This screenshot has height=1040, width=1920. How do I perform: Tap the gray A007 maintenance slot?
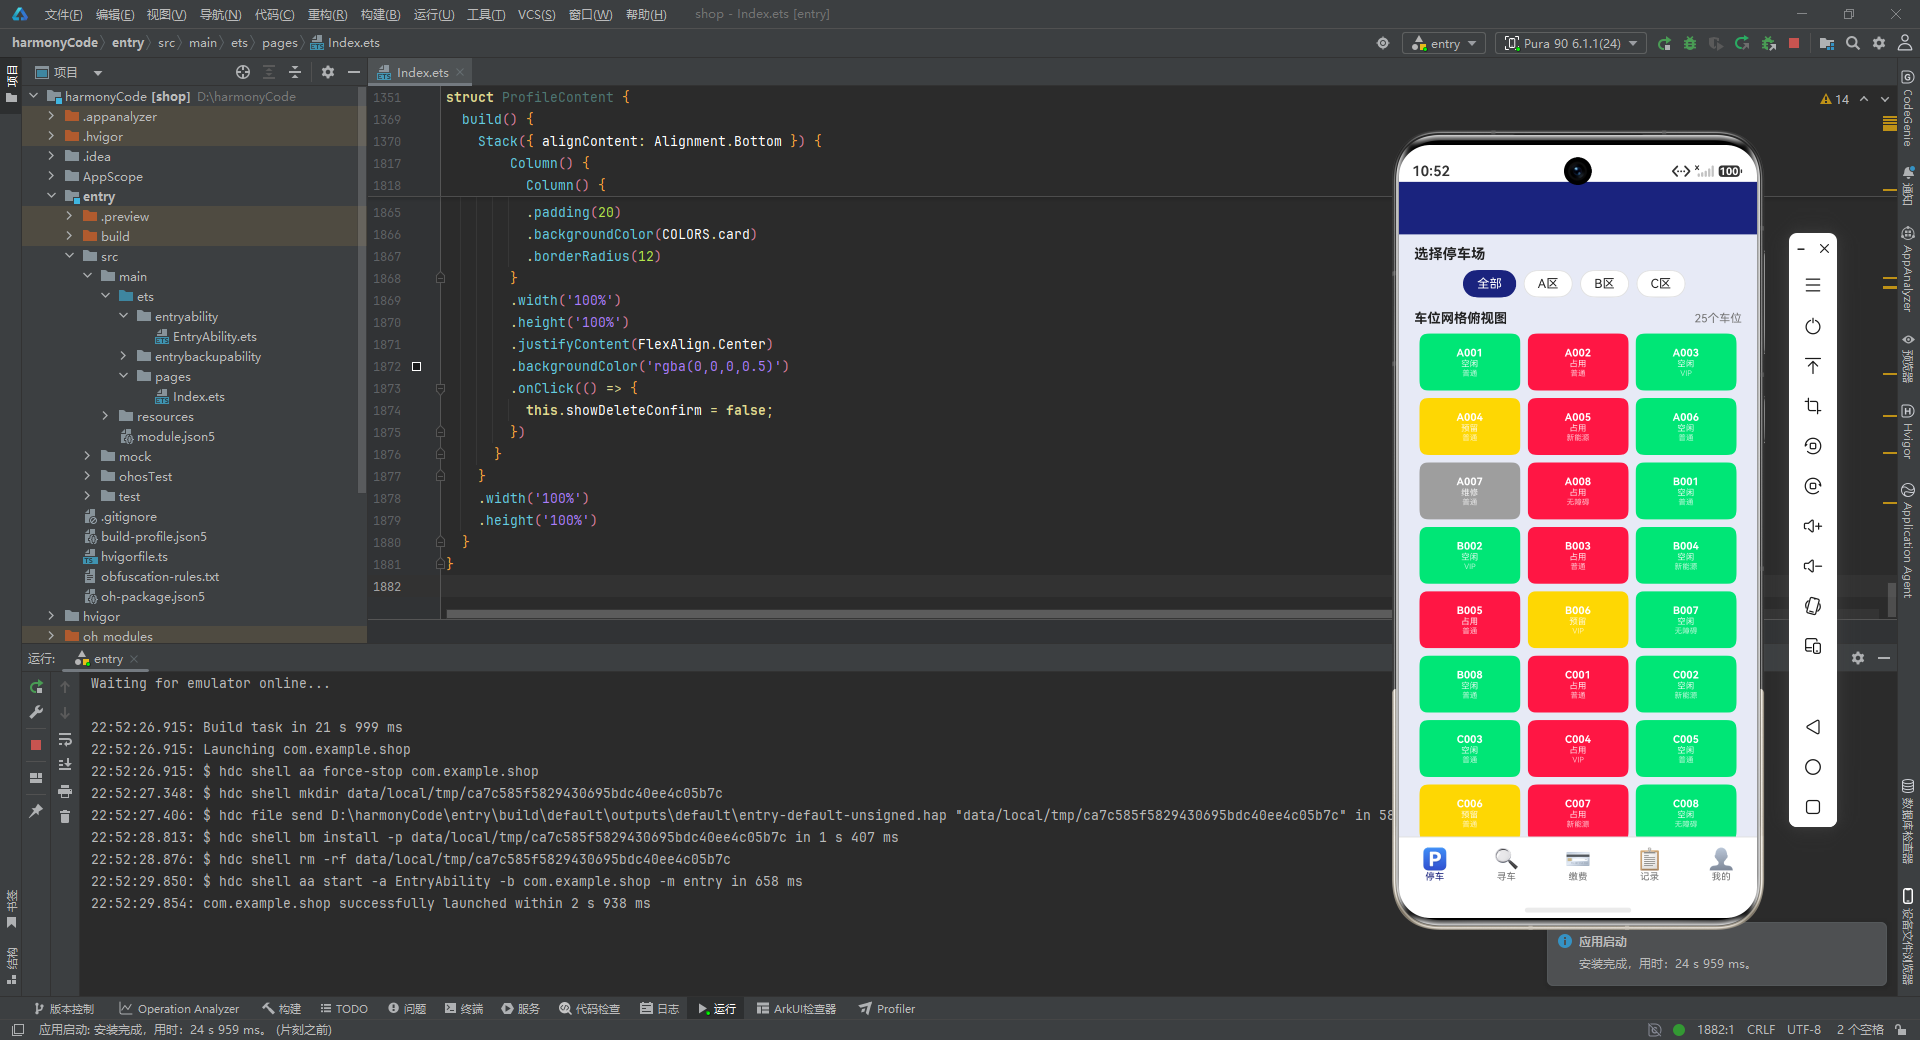pos(1469,491)
